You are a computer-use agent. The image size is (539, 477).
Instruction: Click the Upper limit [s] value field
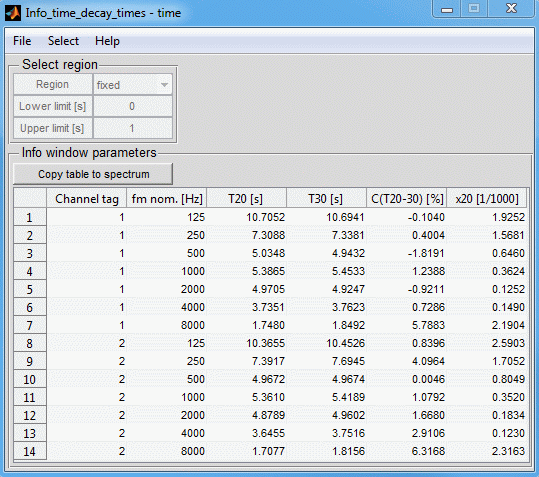tap(132, 128)
